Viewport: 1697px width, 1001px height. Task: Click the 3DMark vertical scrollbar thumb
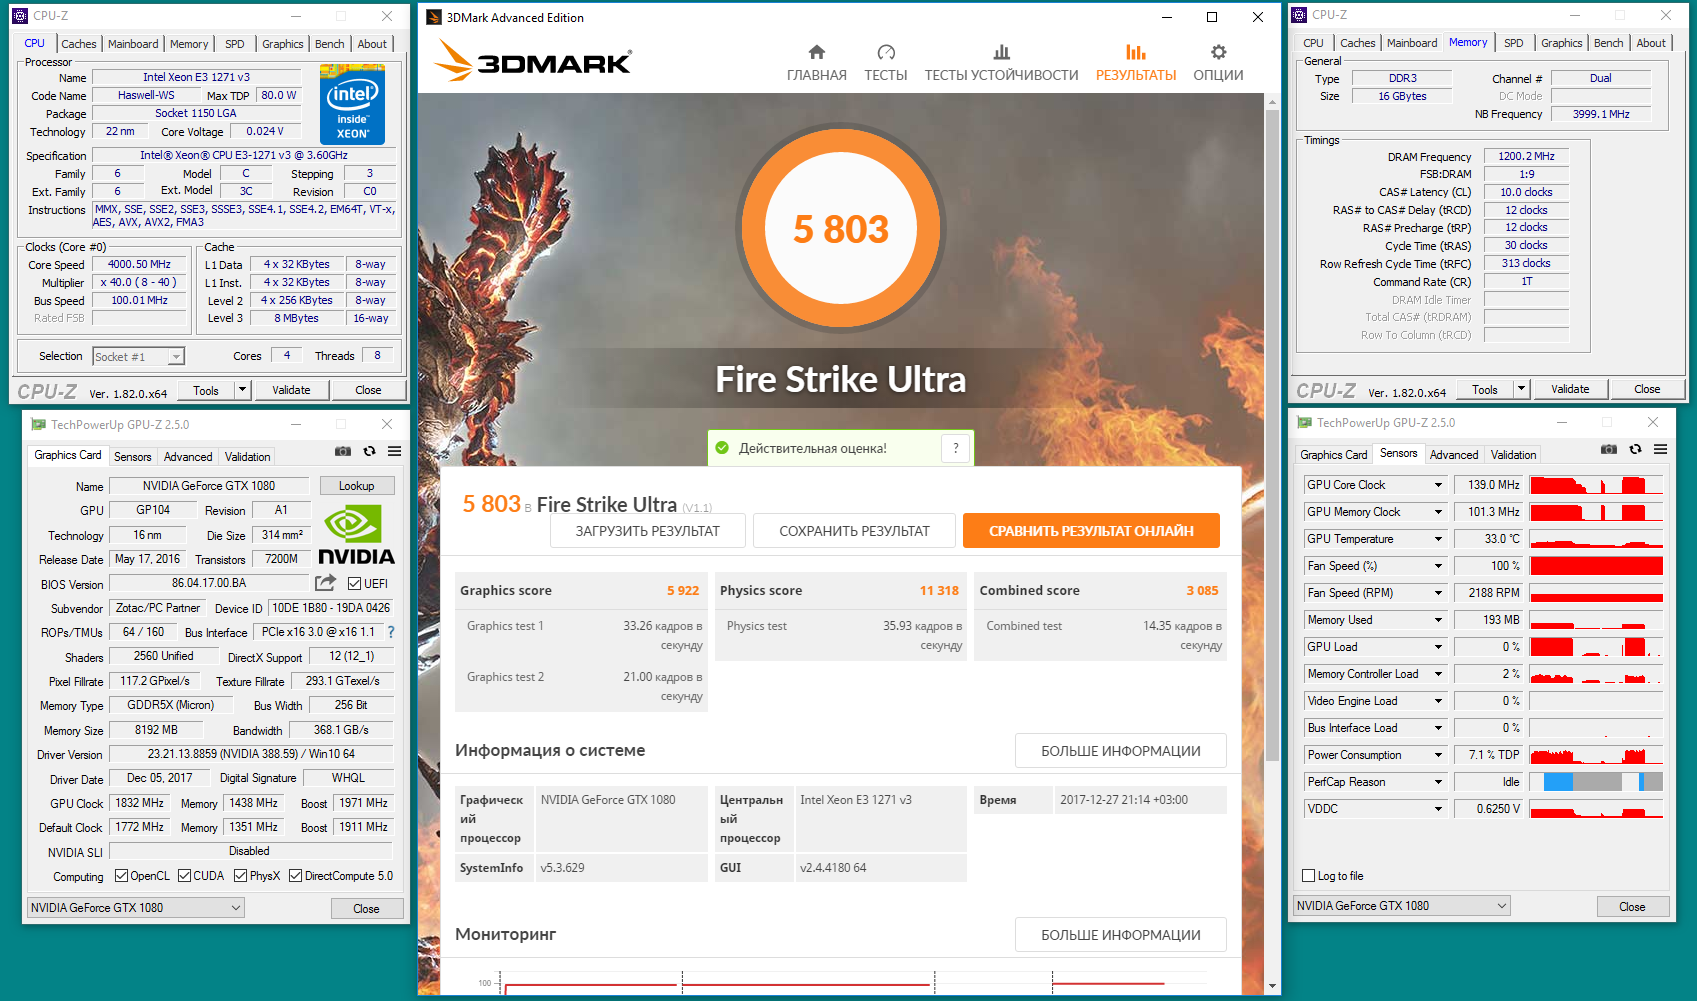1272,435
